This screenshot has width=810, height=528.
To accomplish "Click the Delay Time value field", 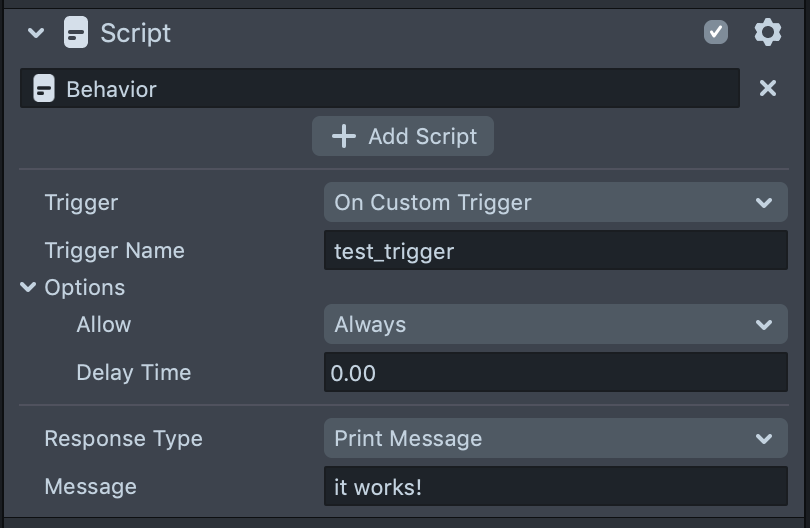I will [555, 373].
